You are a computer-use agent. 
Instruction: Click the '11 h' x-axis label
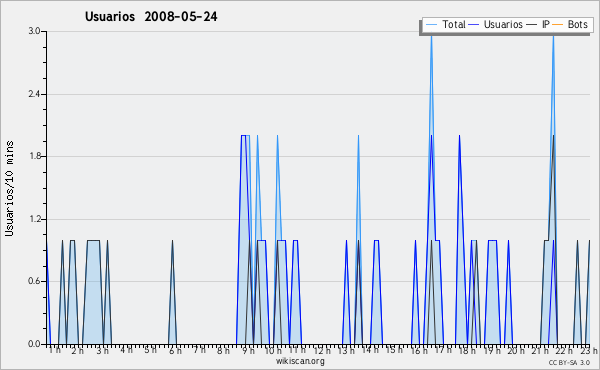[x=297, y=350]
